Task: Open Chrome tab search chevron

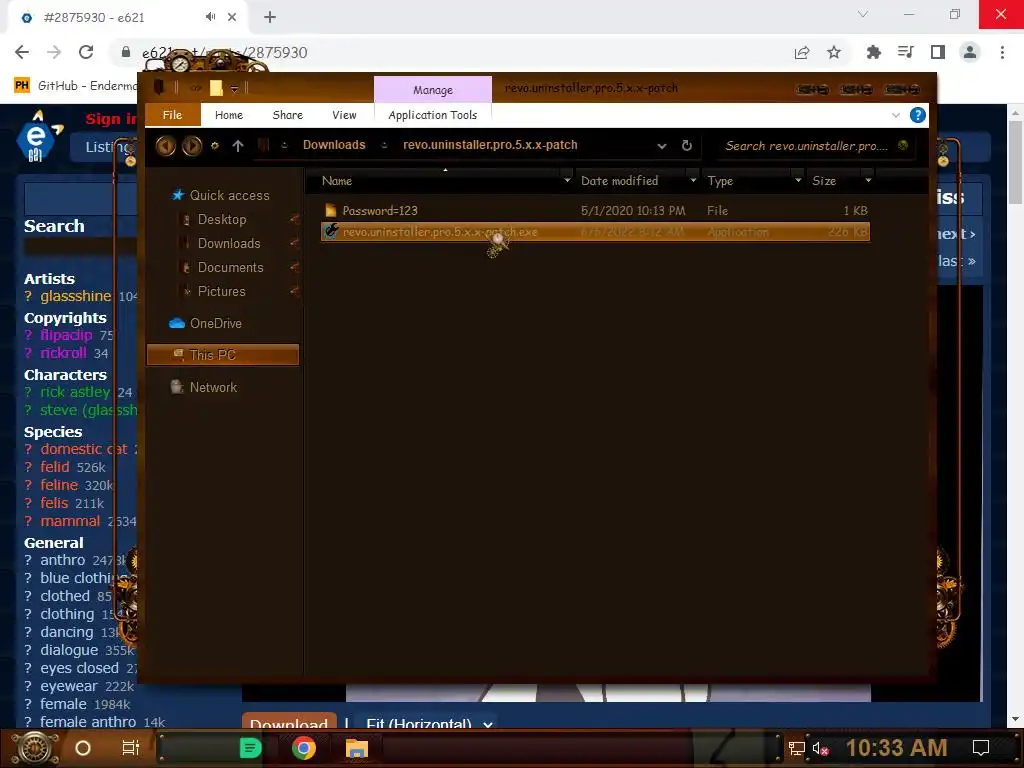Action: point(863,14)
